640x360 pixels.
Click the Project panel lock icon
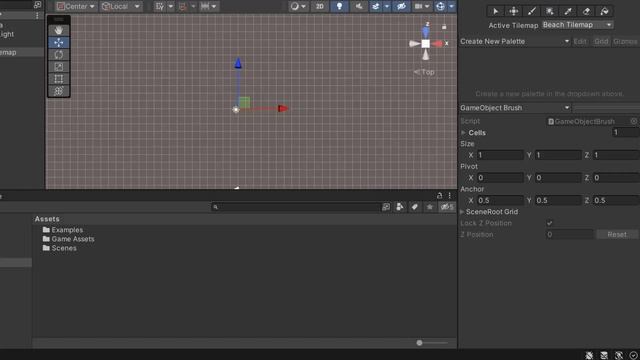[x=440, y=196]
